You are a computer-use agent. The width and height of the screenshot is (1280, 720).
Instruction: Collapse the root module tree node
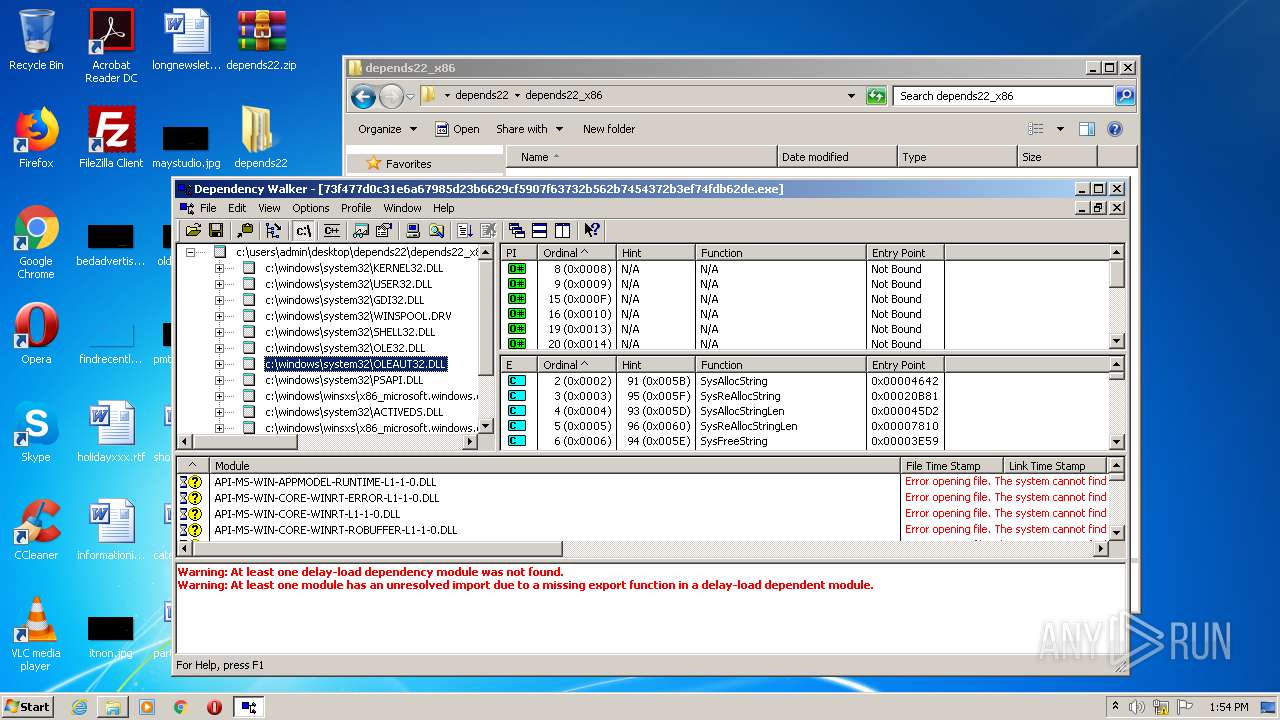[x=190, y=252]
